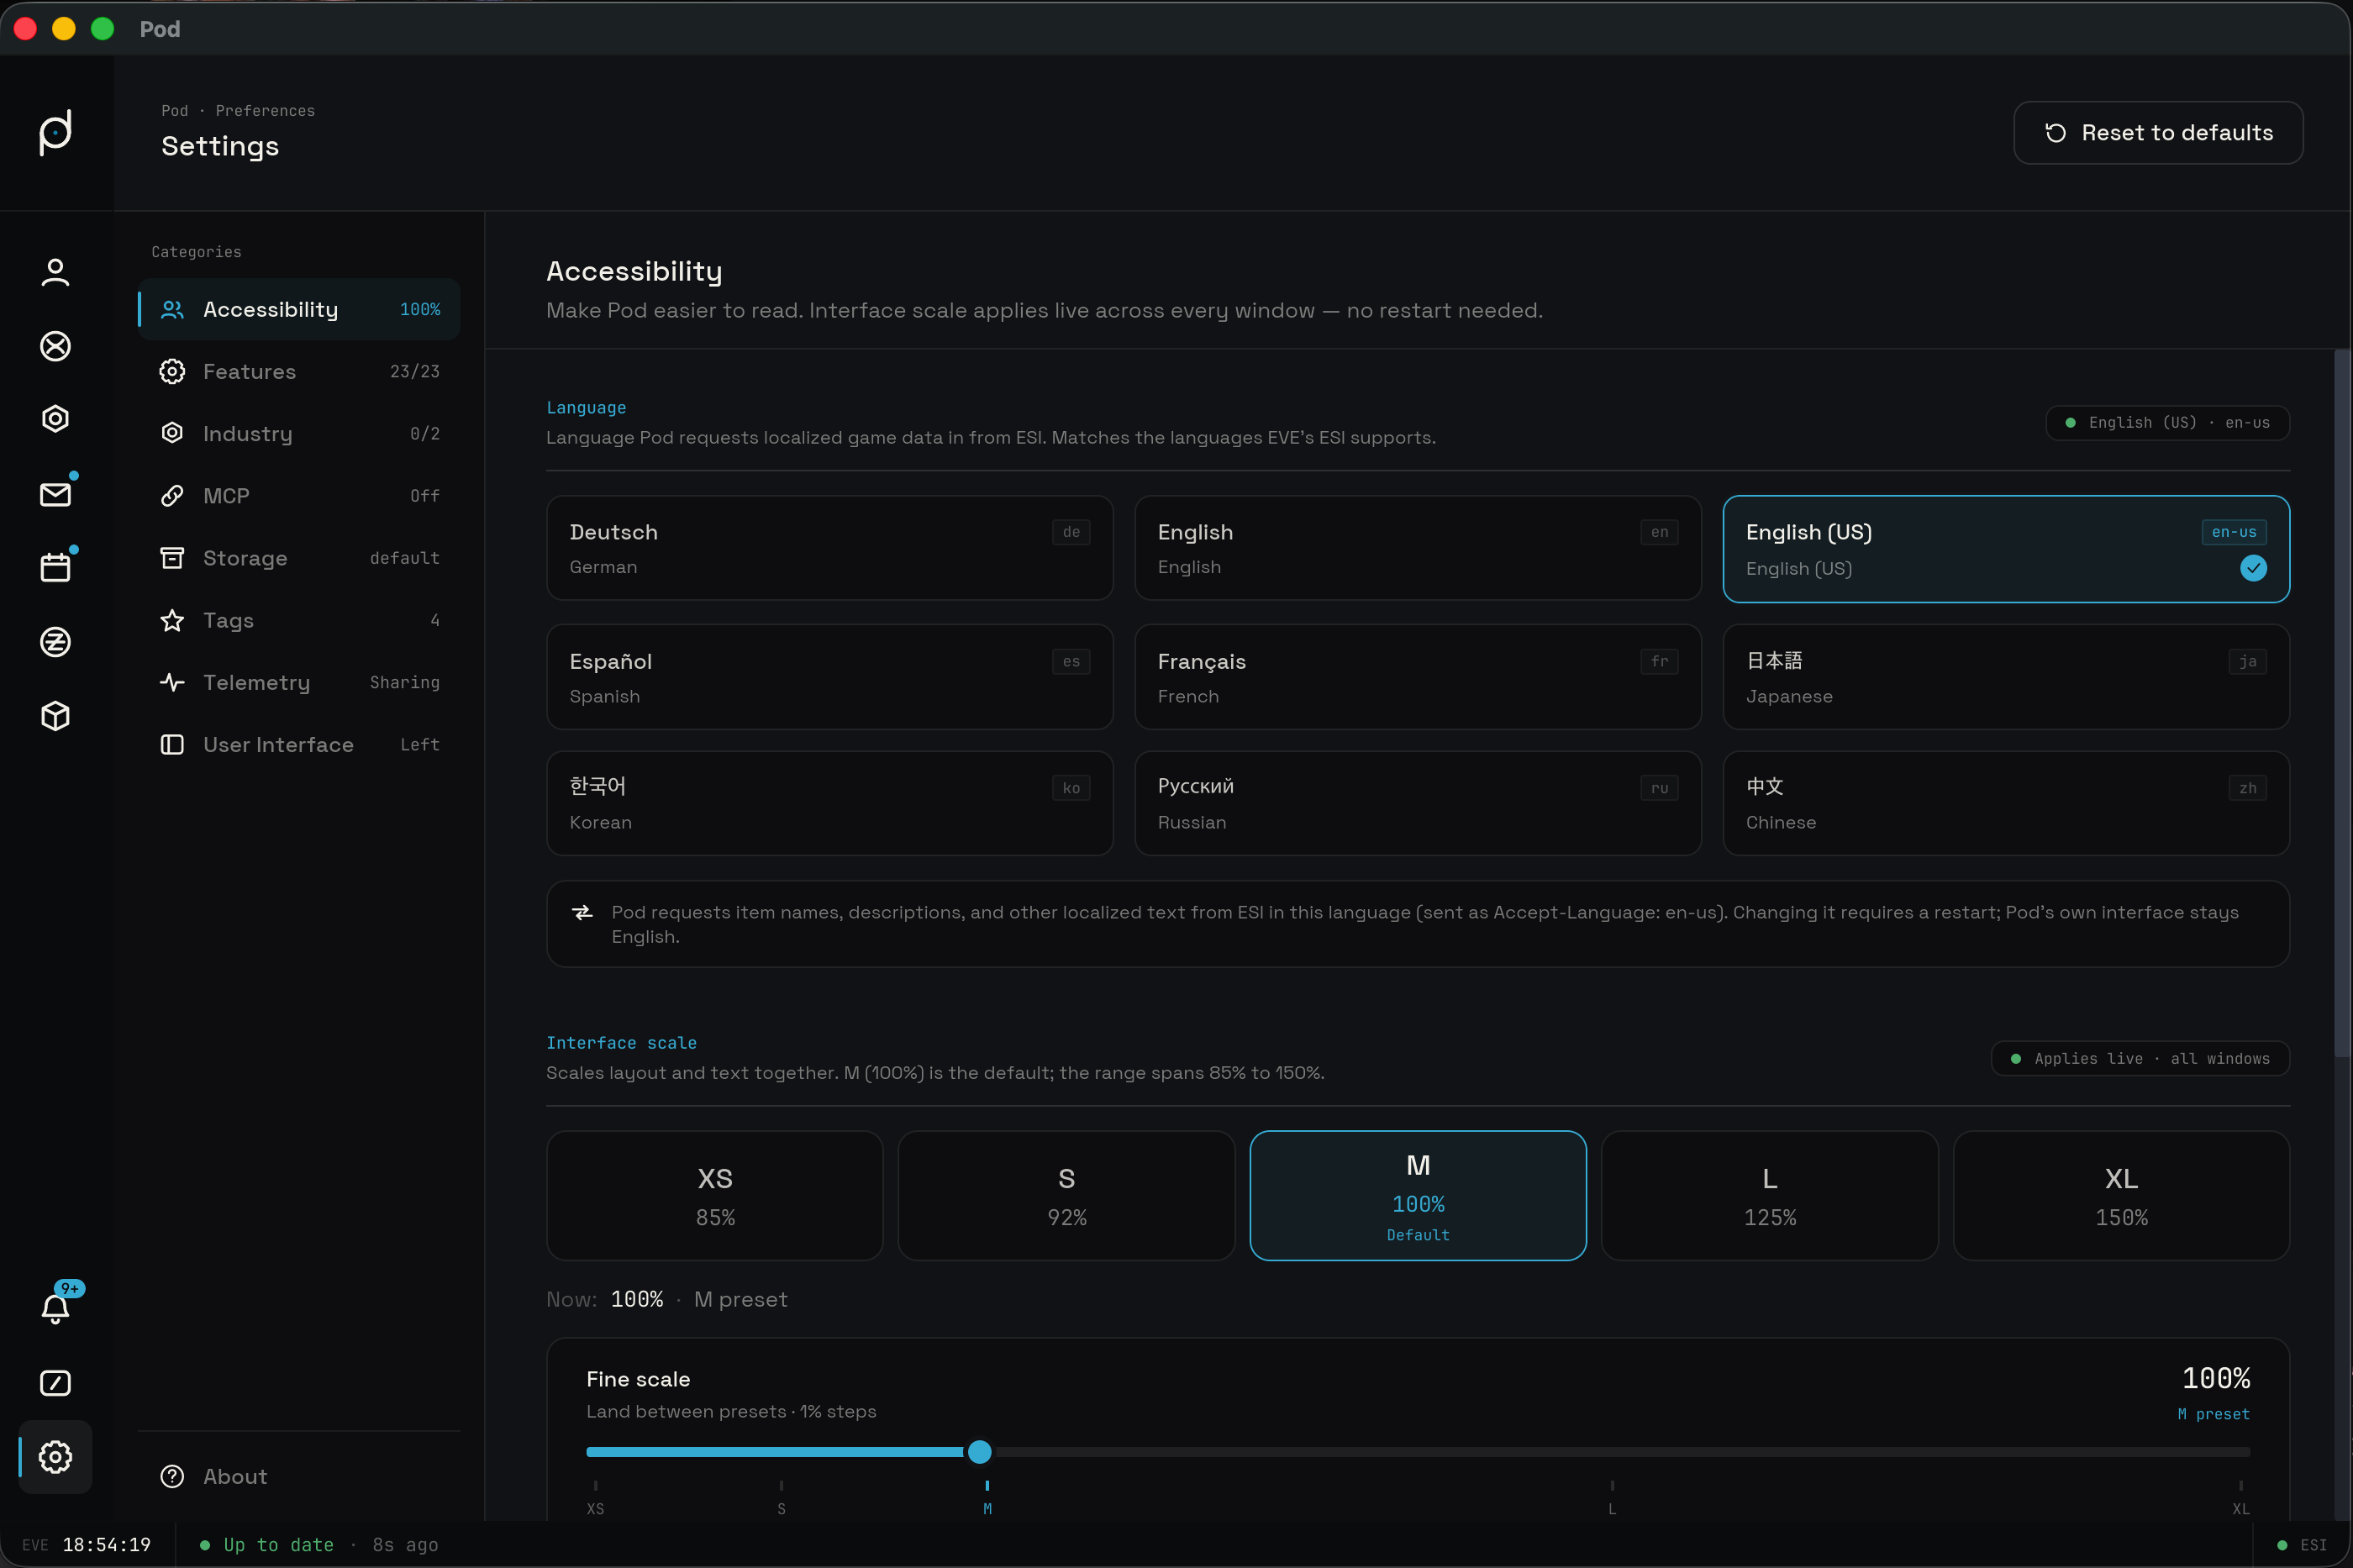Open the cube assets sidebar icon
The image size is (2353, 1568).
click(55, 716)
